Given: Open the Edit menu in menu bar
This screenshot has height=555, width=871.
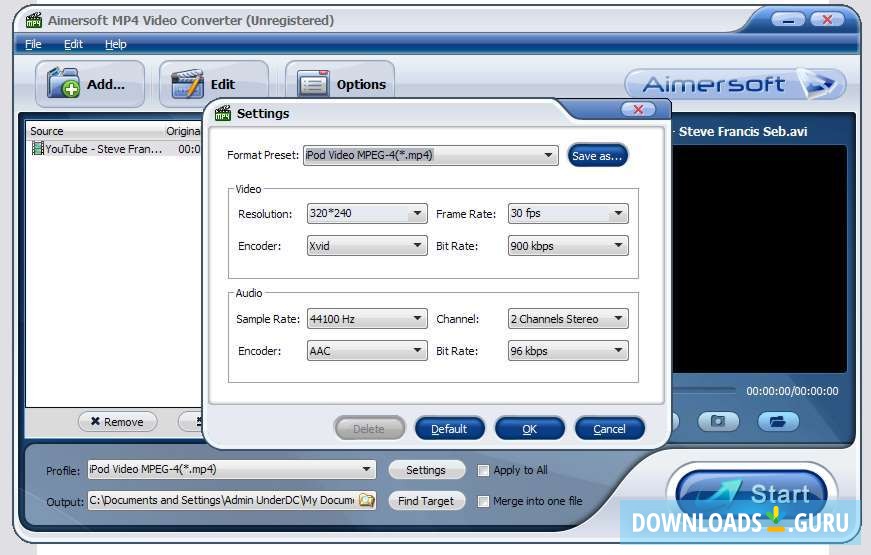Looking at the screenshot, I should pos(73,44).
